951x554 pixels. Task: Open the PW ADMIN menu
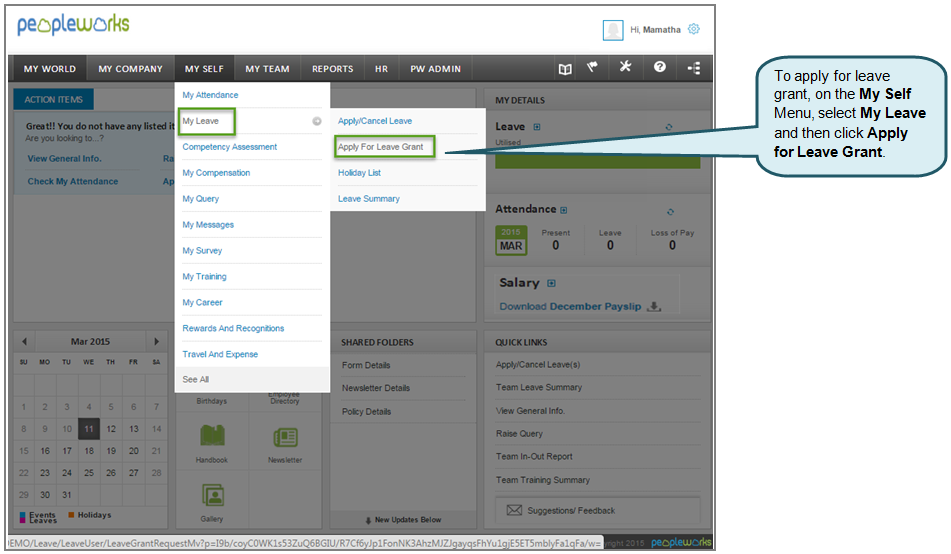pyautogui.click(x=435, y=69)
